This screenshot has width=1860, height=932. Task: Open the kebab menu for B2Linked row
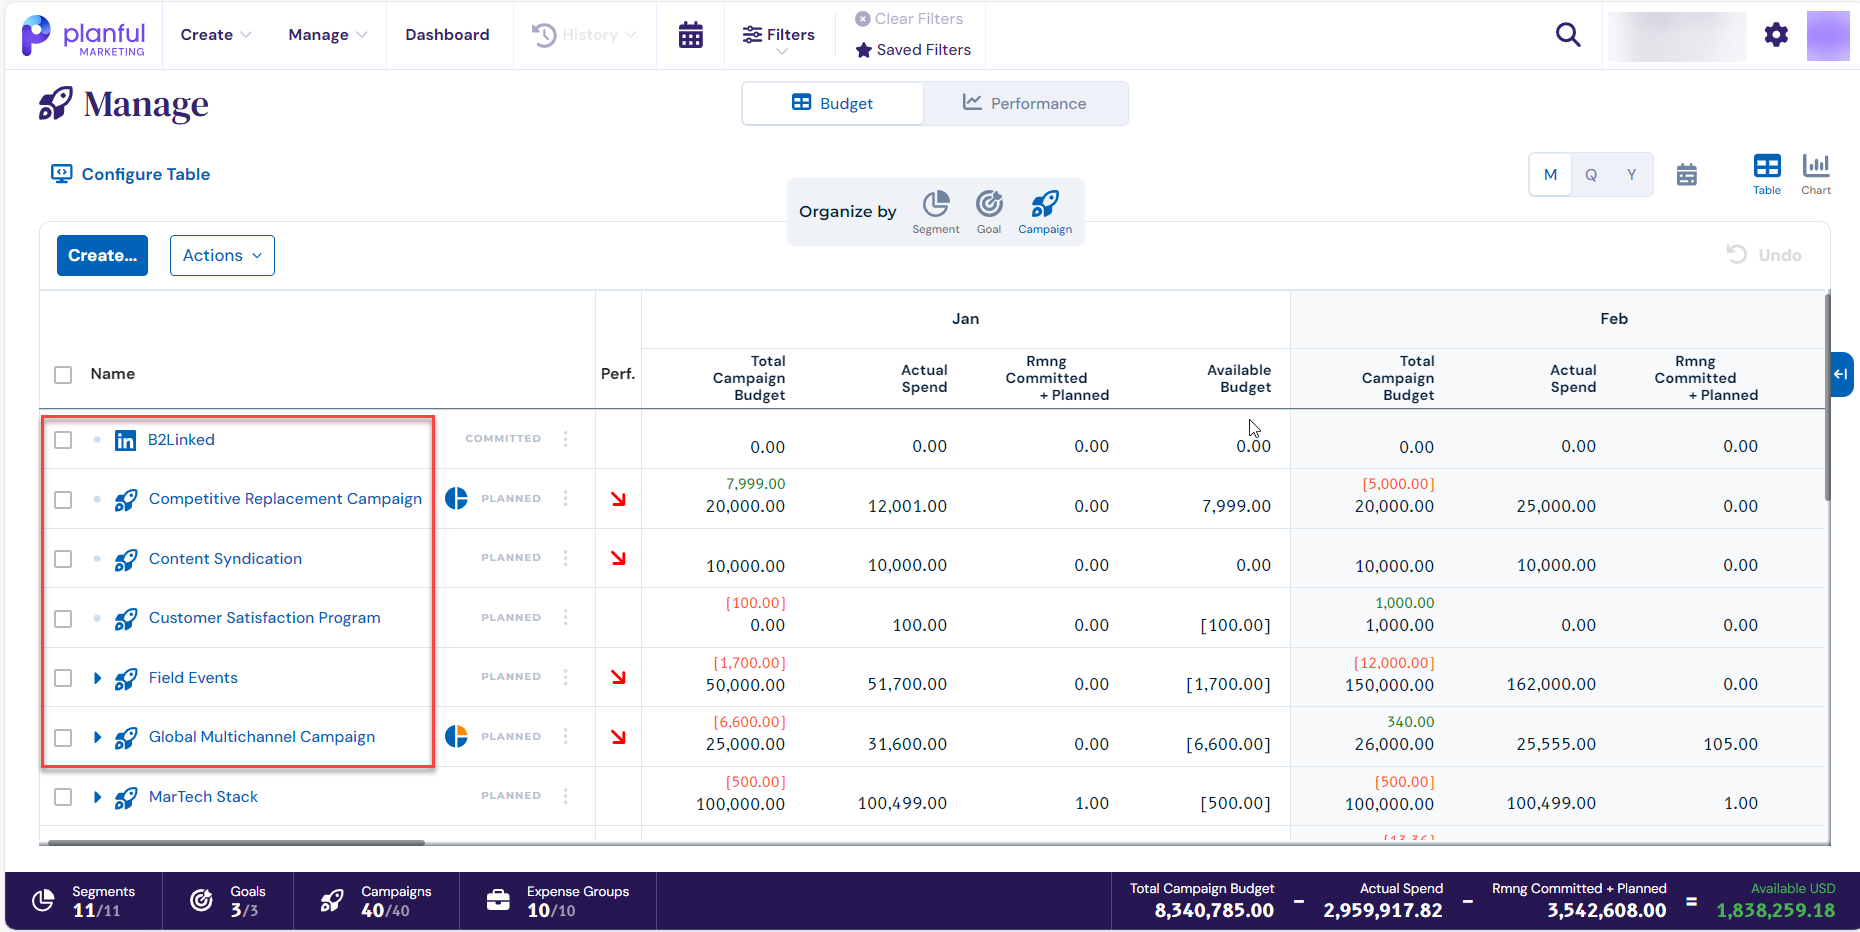click(x=566, y=439)
